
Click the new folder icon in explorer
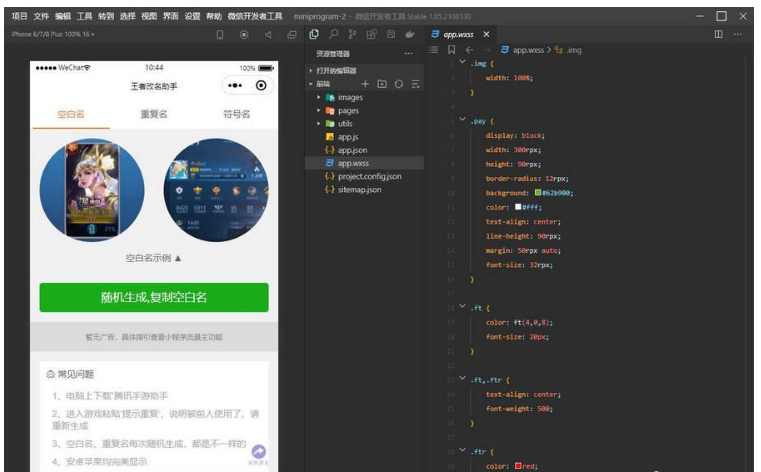point(381,84)
